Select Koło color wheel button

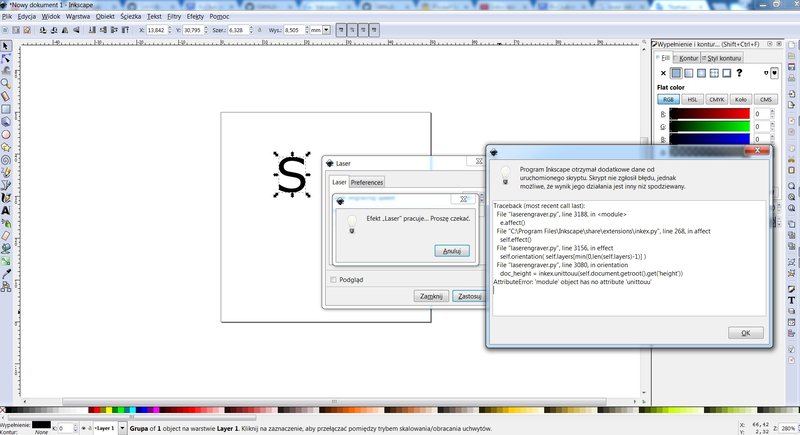(741, 99)
